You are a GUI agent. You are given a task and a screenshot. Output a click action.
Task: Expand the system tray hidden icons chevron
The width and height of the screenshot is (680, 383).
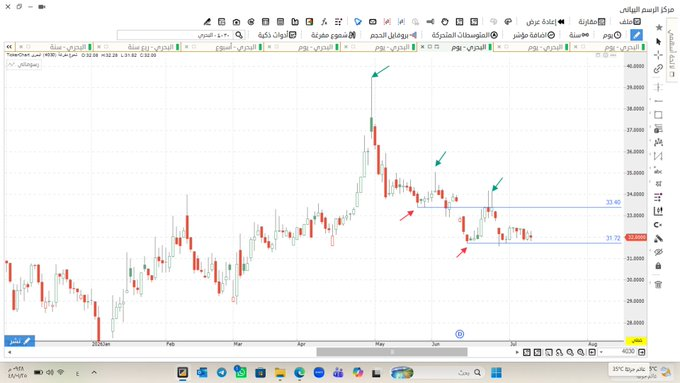click(94, 373)
